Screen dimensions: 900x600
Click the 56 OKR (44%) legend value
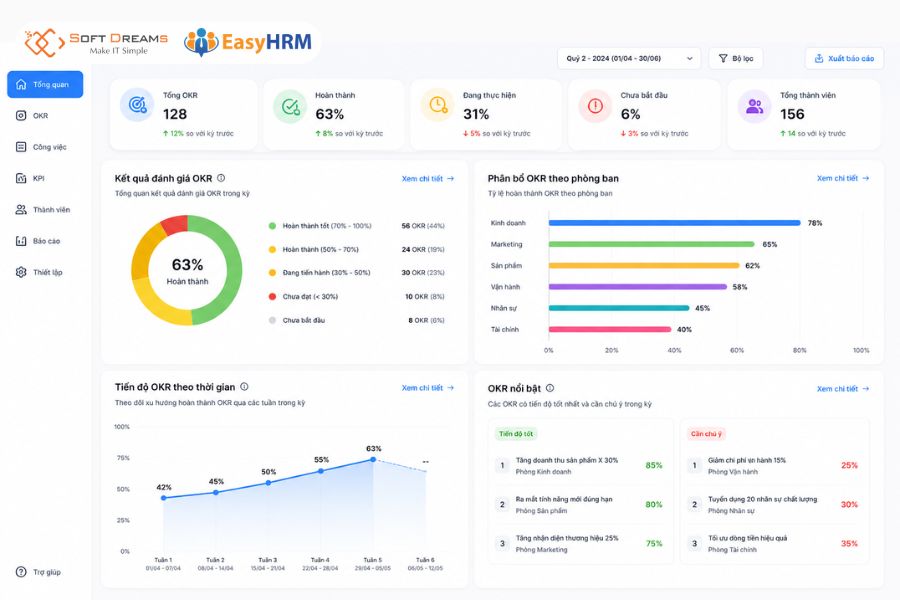click(x=423, y=226)
